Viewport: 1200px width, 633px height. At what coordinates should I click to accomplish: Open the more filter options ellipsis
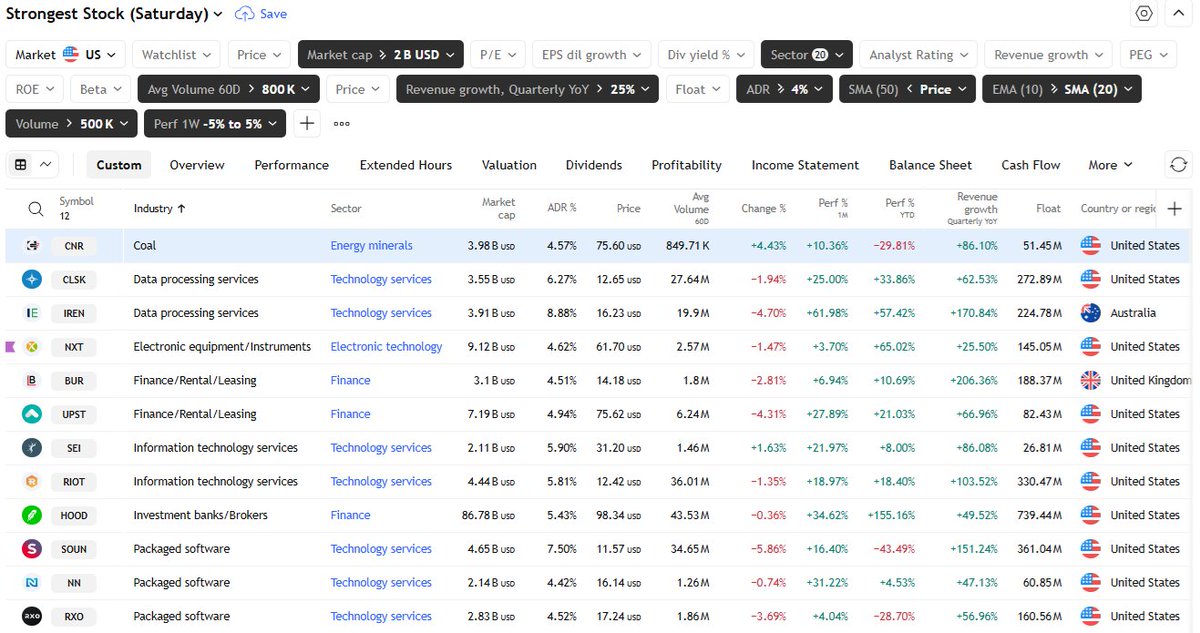[x=341, y=124]
